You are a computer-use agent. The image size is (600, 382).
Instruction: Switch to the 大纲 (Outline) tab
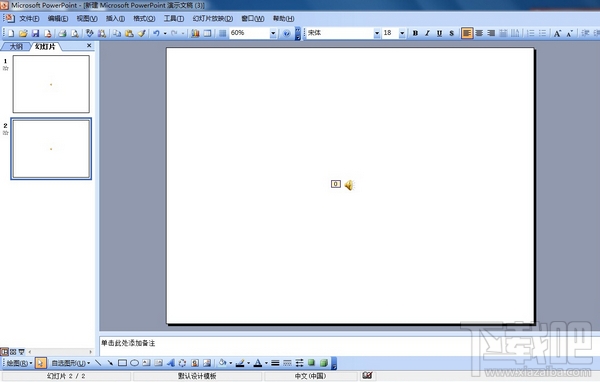point(16,46)
